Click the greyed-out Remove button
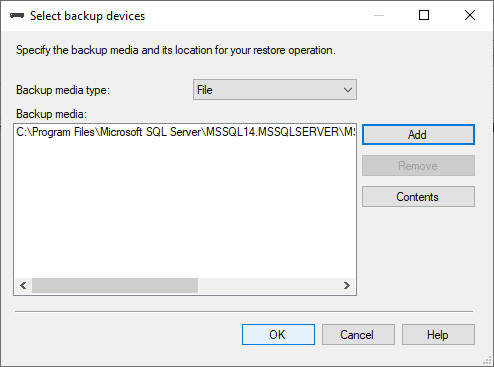494x367 pixels. tap(418, 166)
